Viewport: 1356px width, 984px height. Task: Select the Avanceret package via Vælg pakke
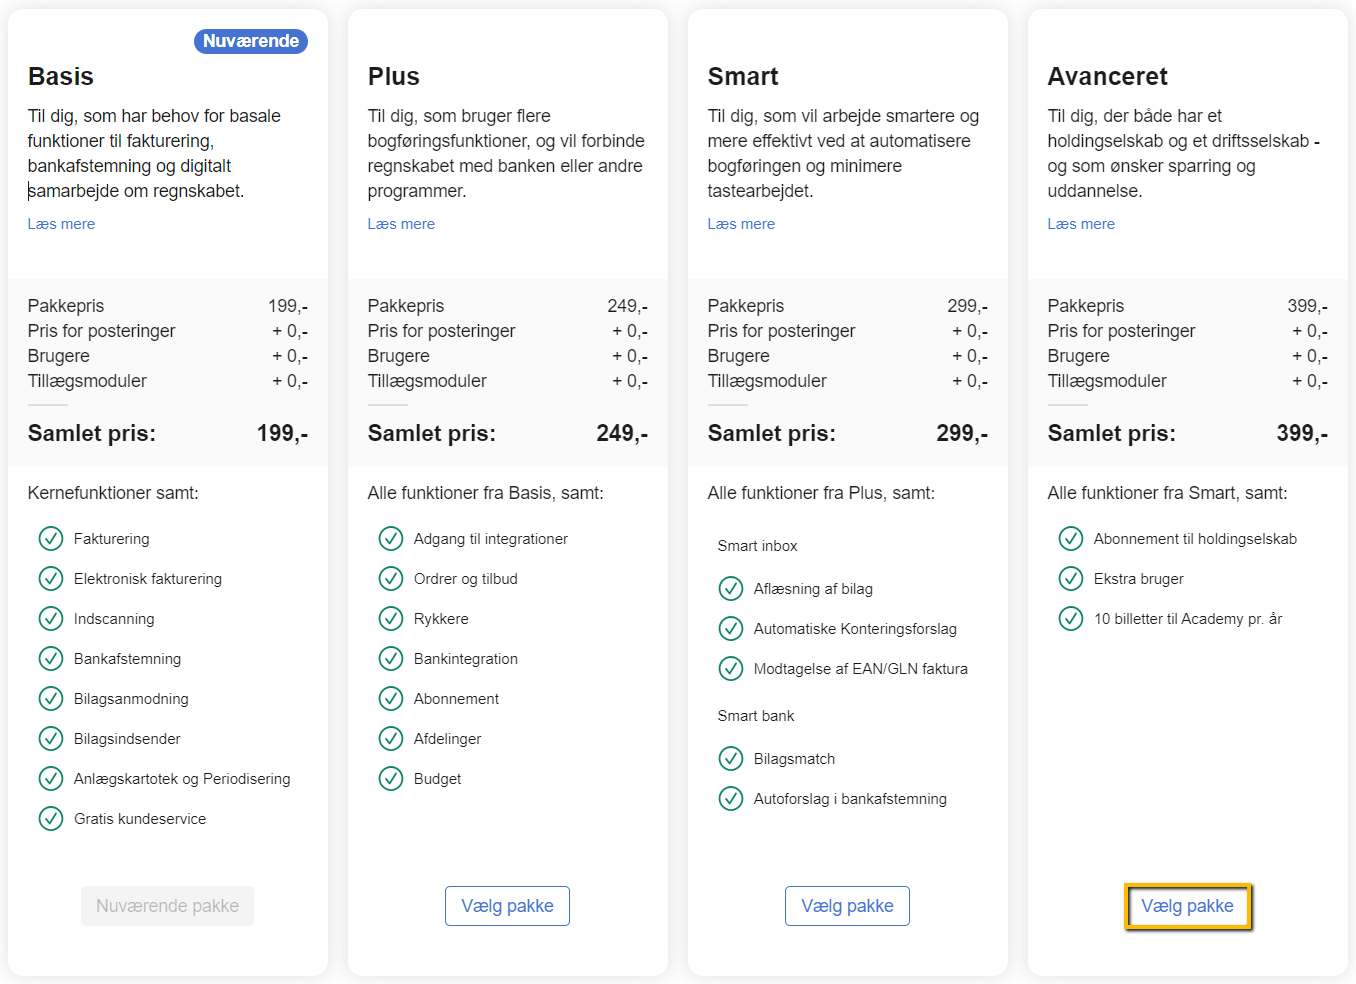(x=1187, y=906)
